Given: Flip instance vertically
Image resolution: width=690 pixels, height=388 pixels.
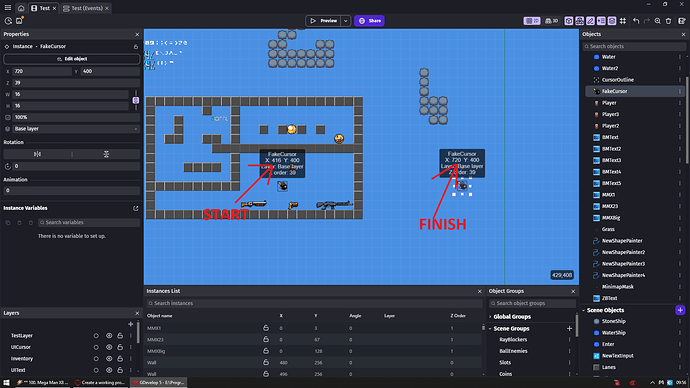Looking at the screenshot, I should coord(106,154).
